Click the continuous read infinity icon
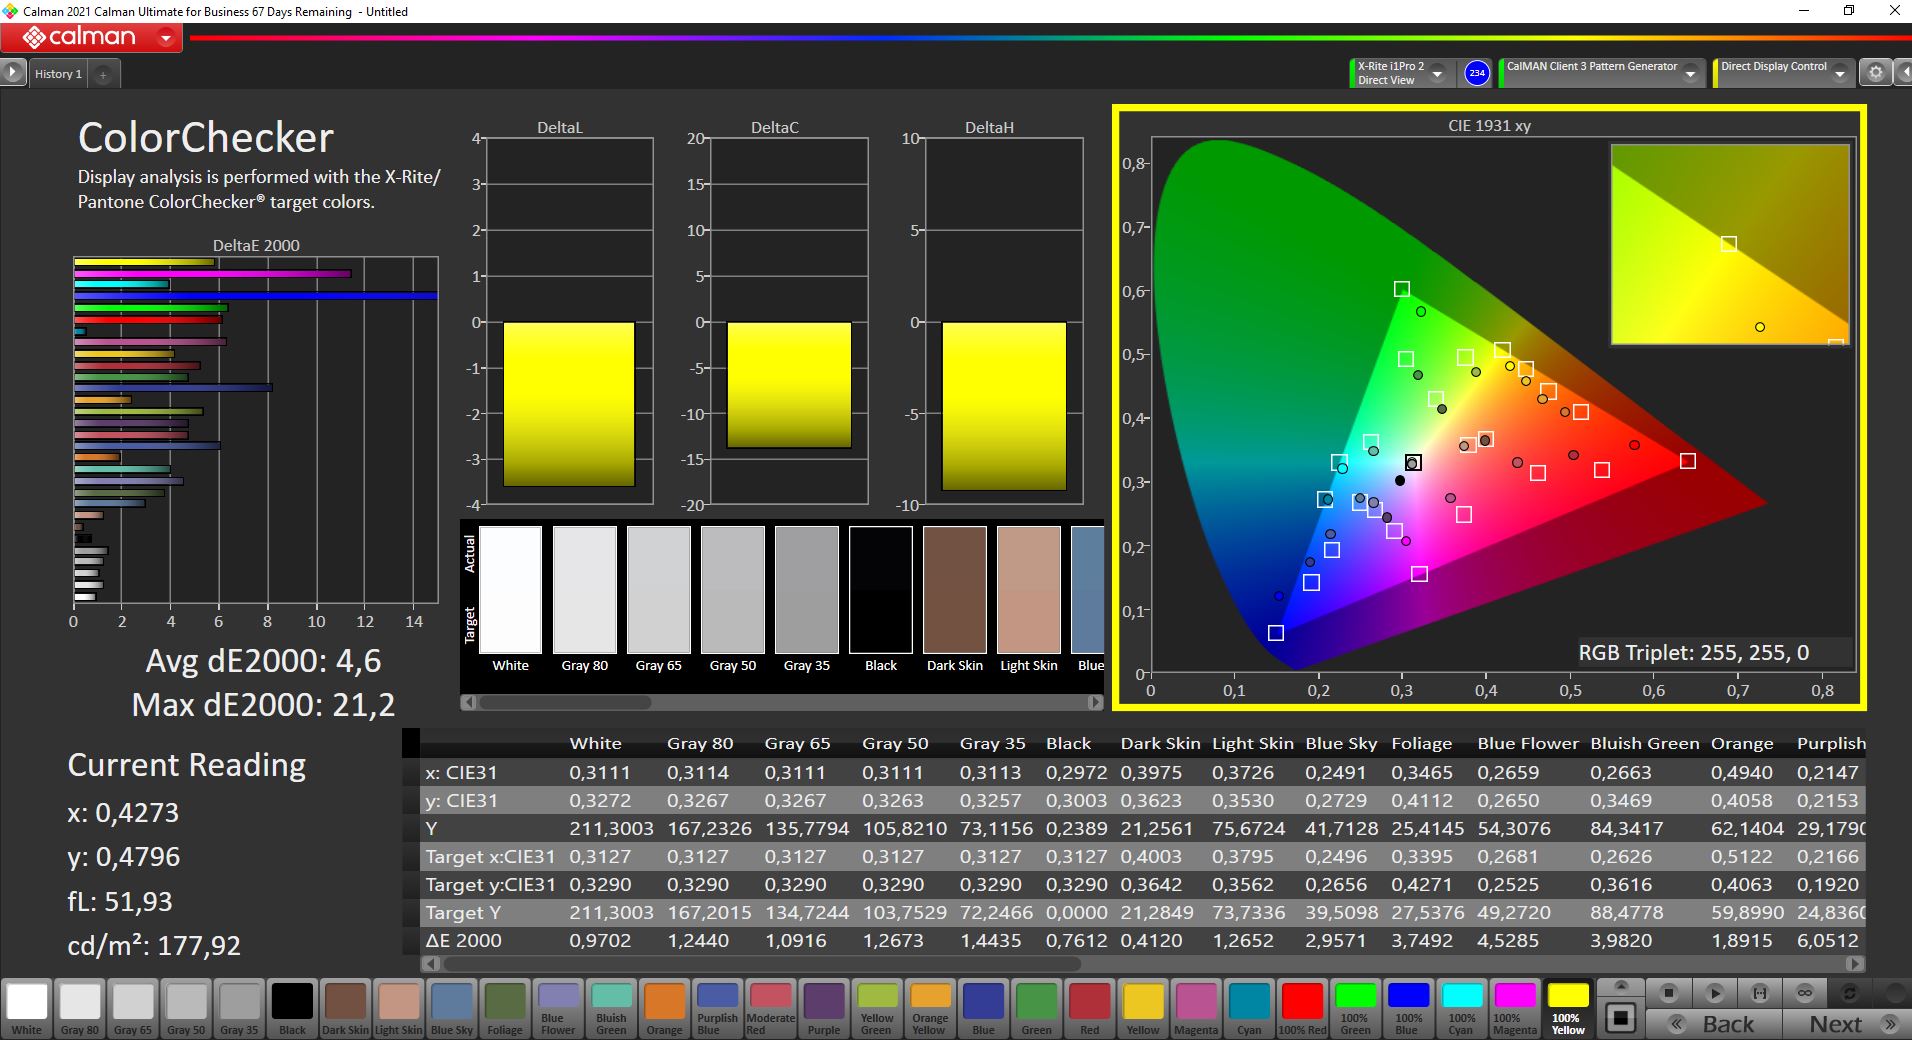The image size is (1912, 1040). 1804,993
